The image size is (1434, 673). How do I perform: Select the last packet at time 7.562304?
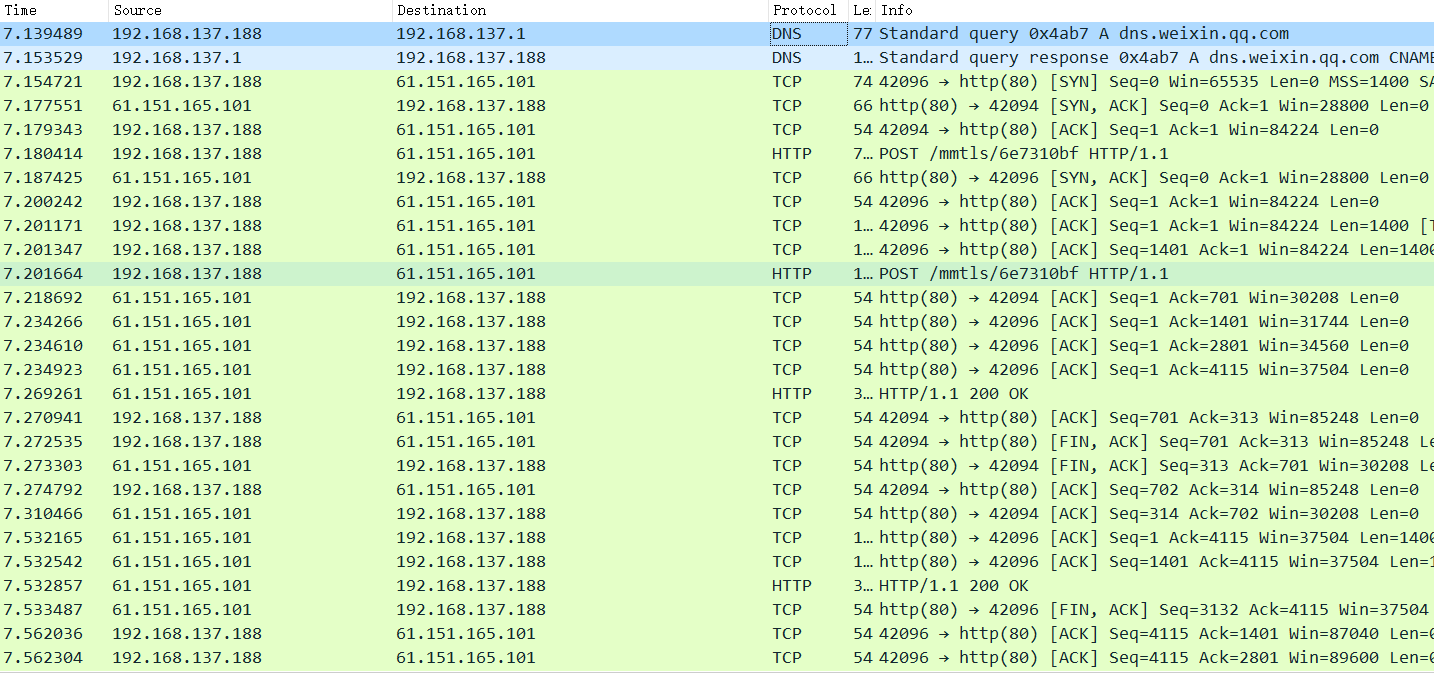coord(717,658)
